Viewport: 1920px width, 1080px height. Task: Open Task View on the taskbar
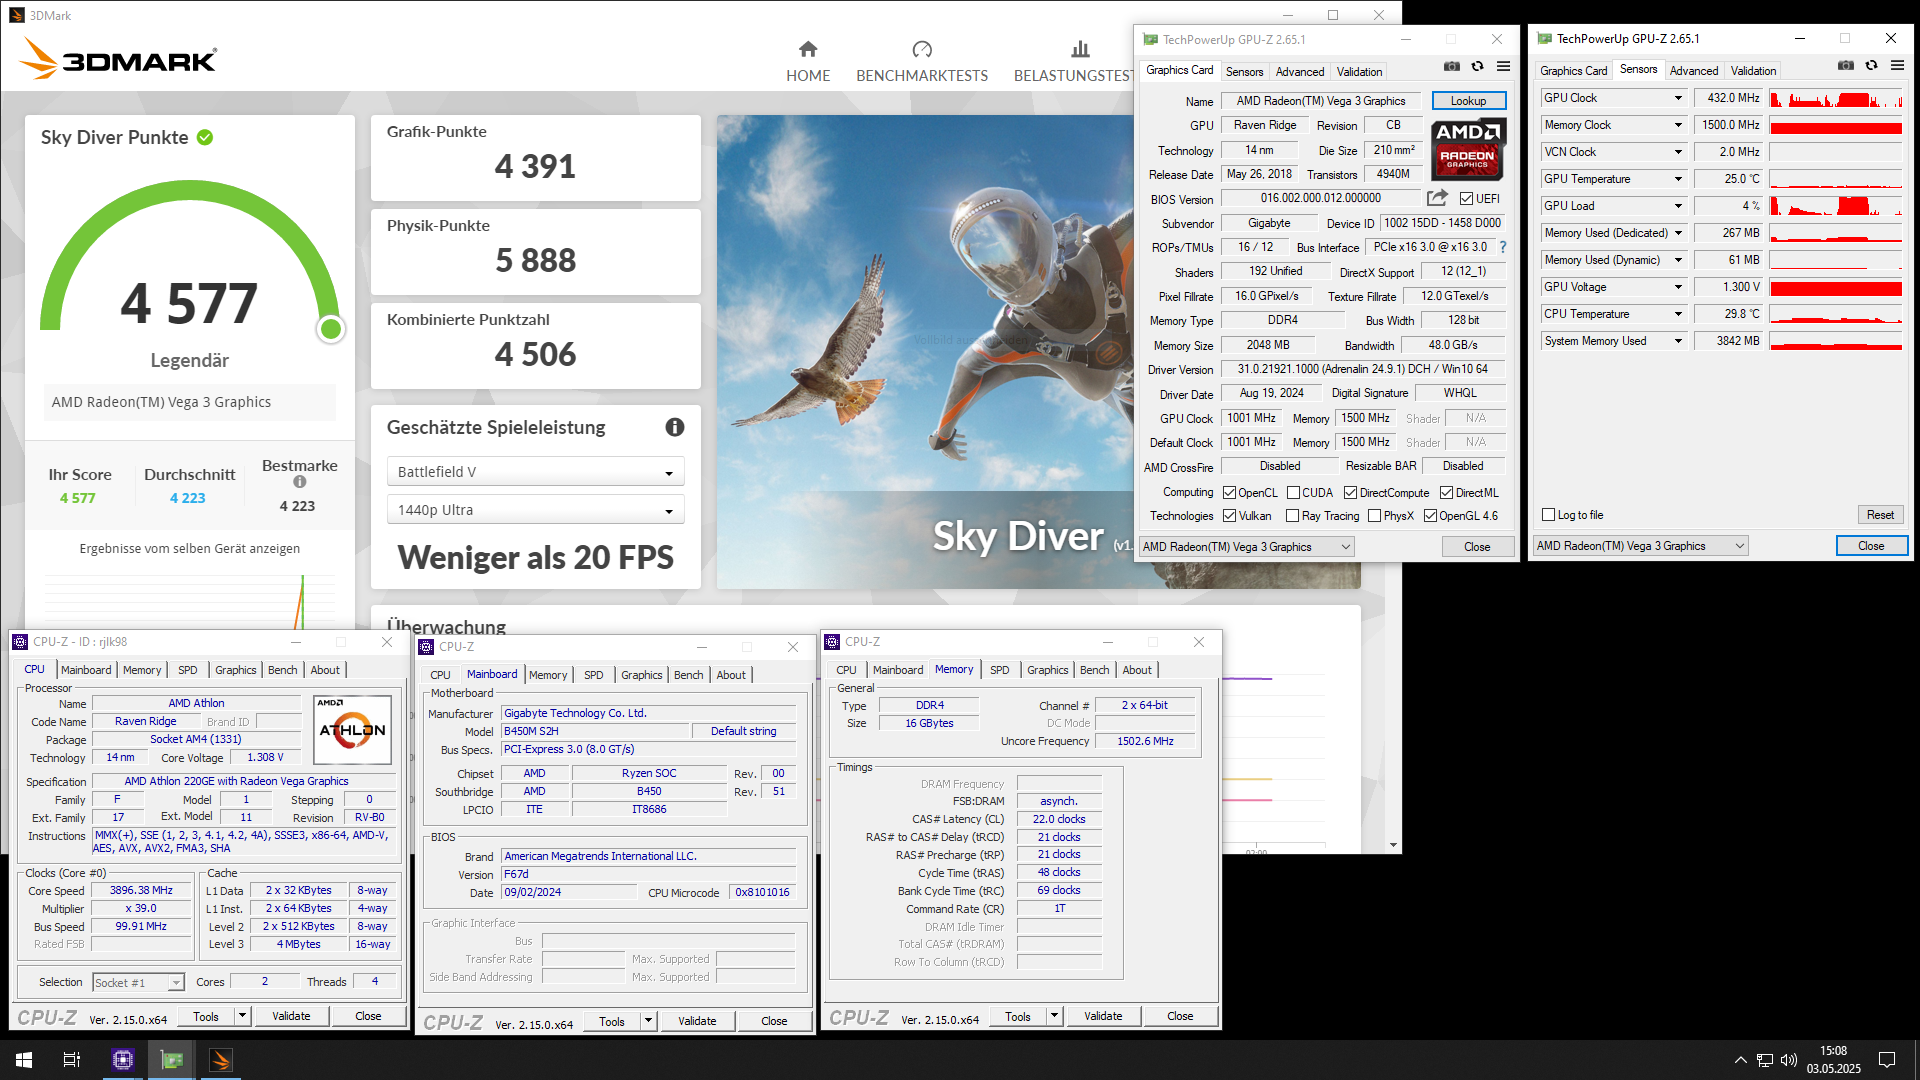(72, 1060)
